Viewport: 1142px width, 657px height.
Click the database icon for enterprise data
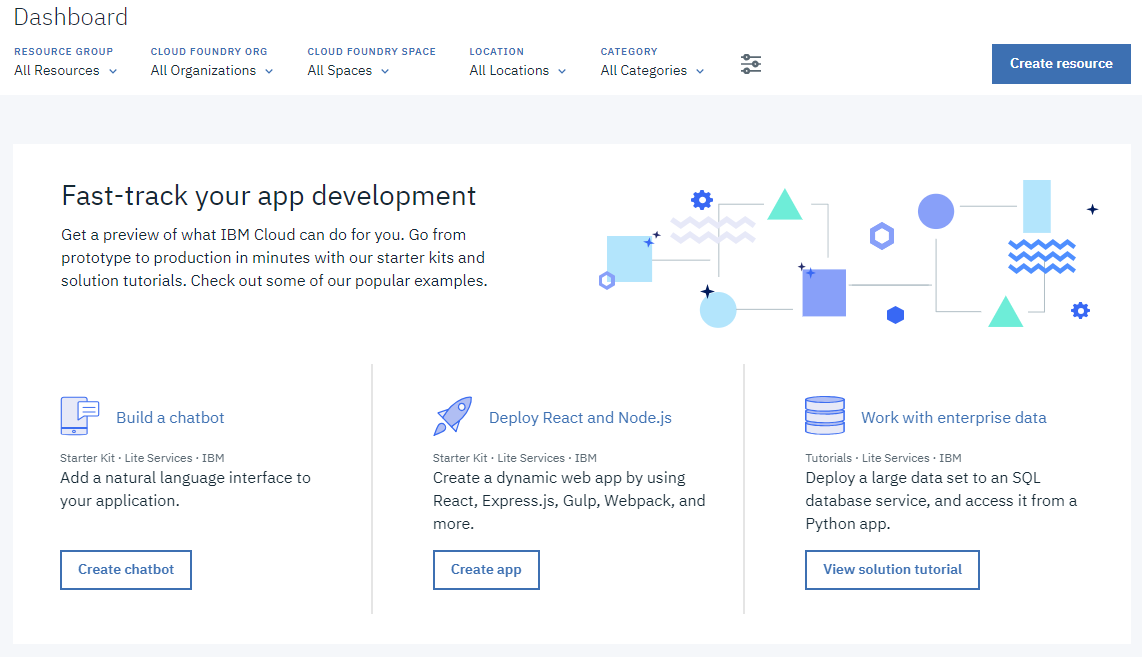[x=825, y=414]
